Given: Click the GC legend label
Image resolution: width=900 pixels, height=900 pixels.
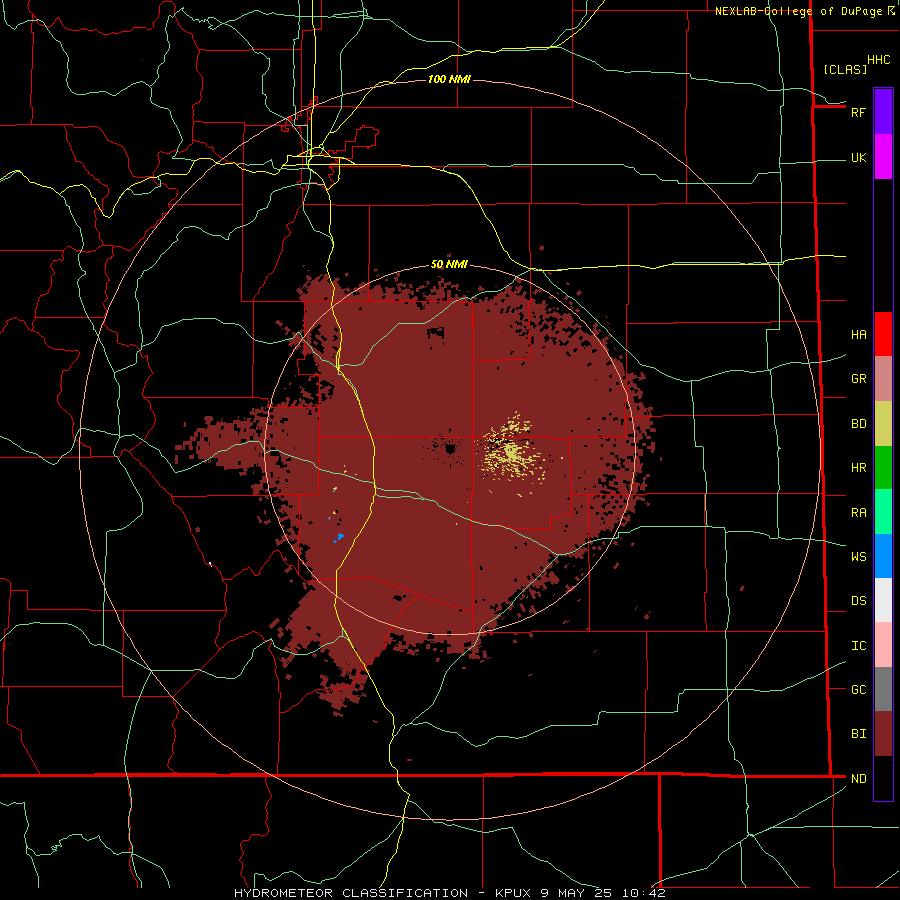Looking at the screenshot, I should (x=858, y=689).
